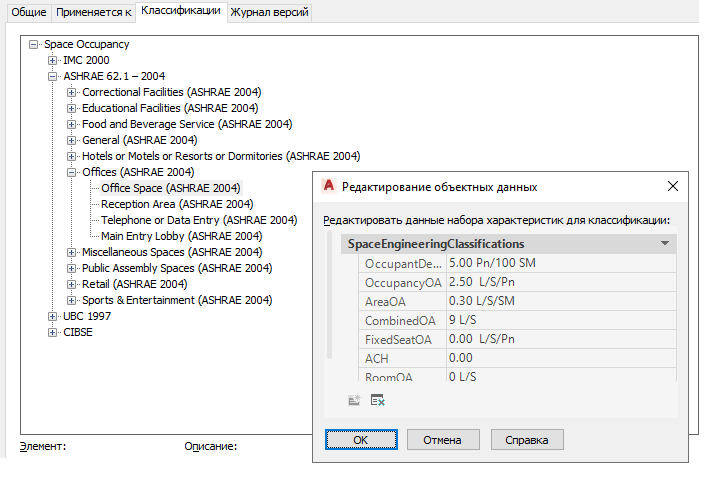Click the SpaceEngineeringClassifications header
This screenshot has width=709, height=487.
[509, 244]
